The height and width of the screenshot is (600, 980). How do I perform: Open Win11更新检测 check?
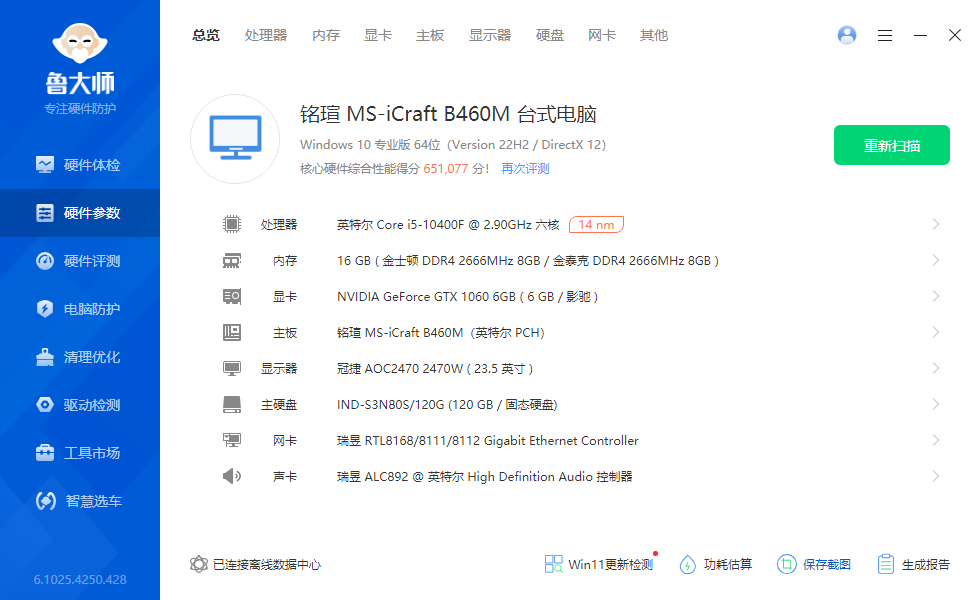tap(599, 564)
